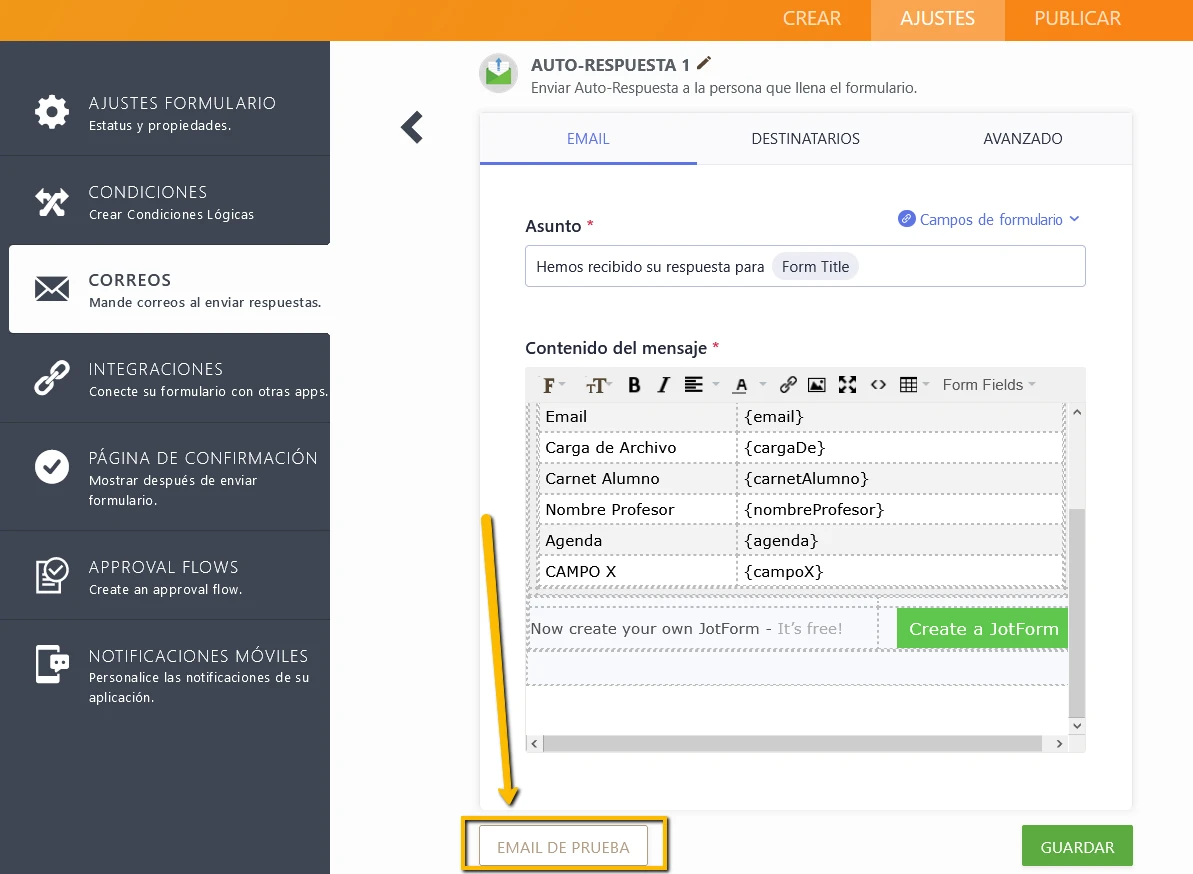The image size is (1193, 874).
Task: Switch editor to fullscreen mode
Action: pyautogui.click(x=847, y=385)
